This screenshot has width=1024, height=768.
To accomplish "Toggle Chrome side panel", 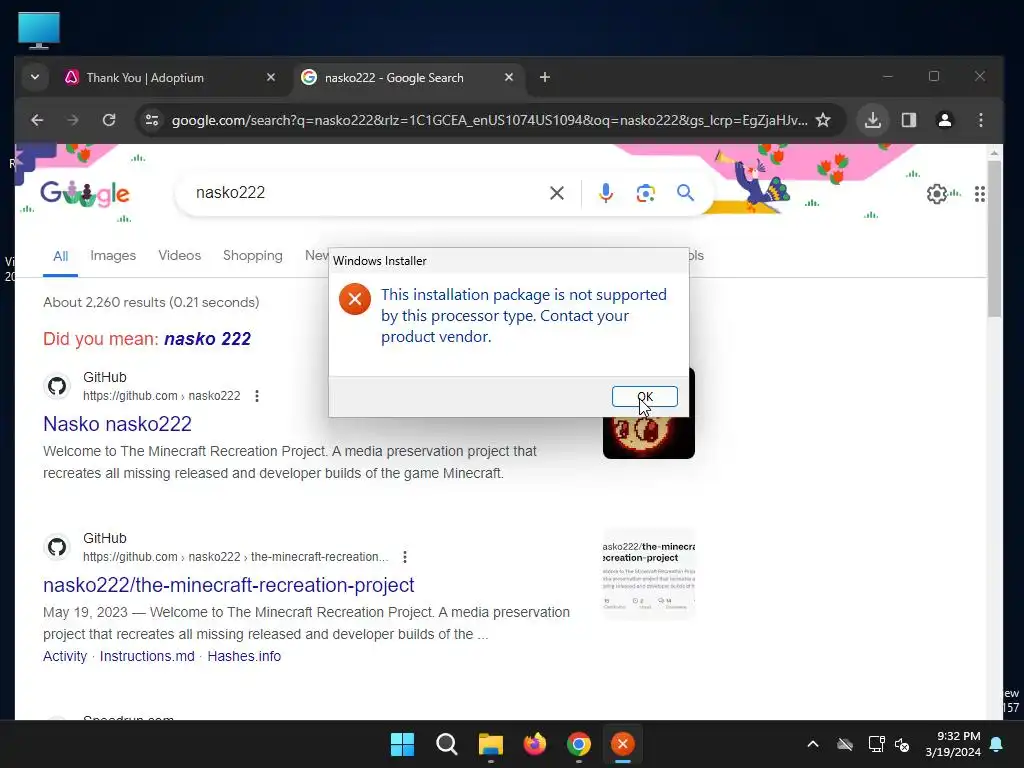I will coord(908,120).
